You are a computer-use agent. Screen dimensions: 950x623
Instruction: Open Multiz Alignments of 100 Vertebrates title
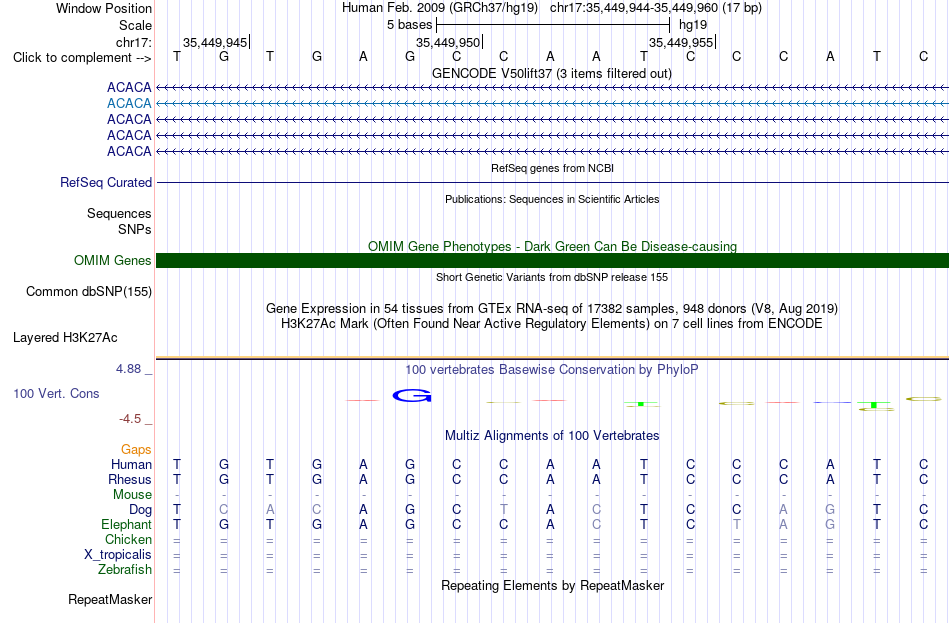point(552,436)
